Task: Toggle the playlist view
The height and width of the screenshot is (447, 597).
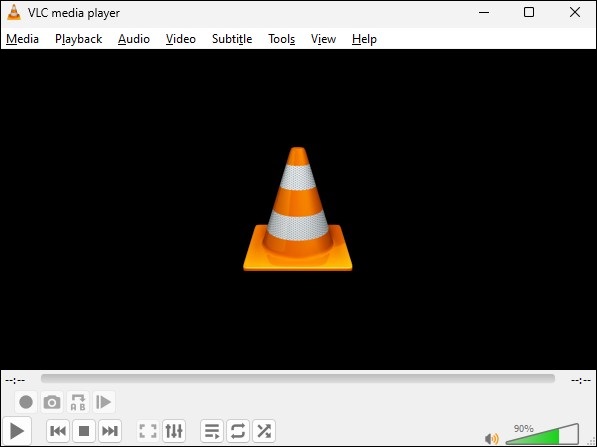Action: click(212, 431)
